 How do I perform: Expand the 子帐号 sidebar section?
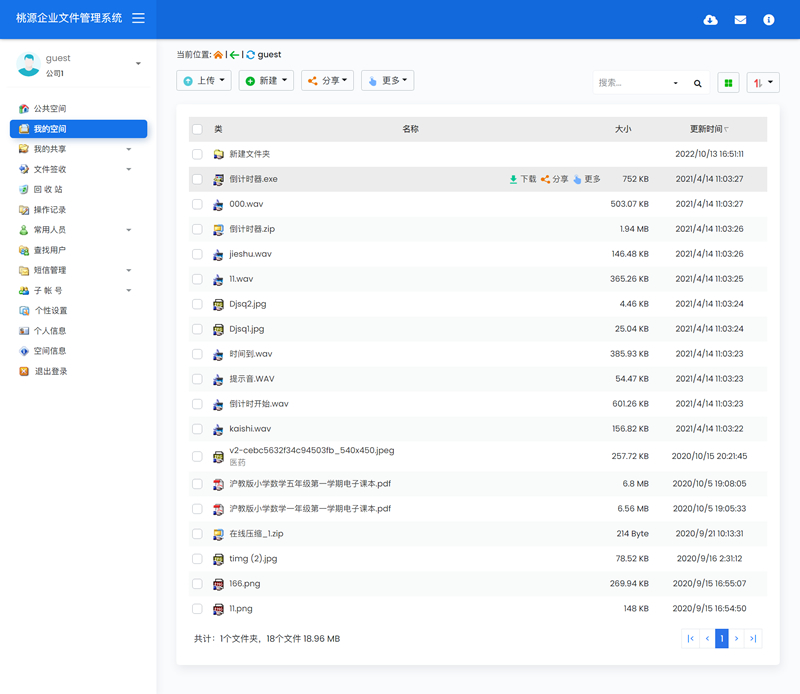point(60,290)
